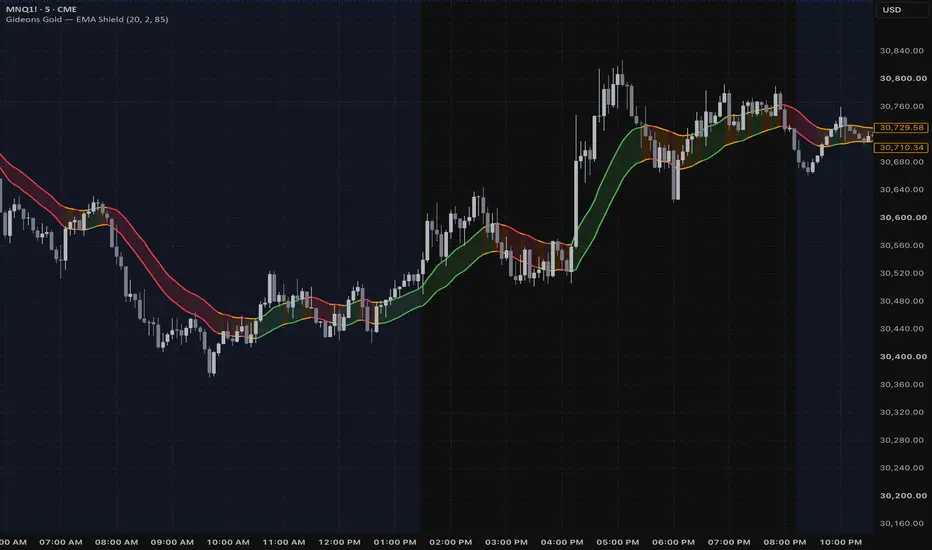Click the 30,320.00 price scale label

tap(902, 412)
